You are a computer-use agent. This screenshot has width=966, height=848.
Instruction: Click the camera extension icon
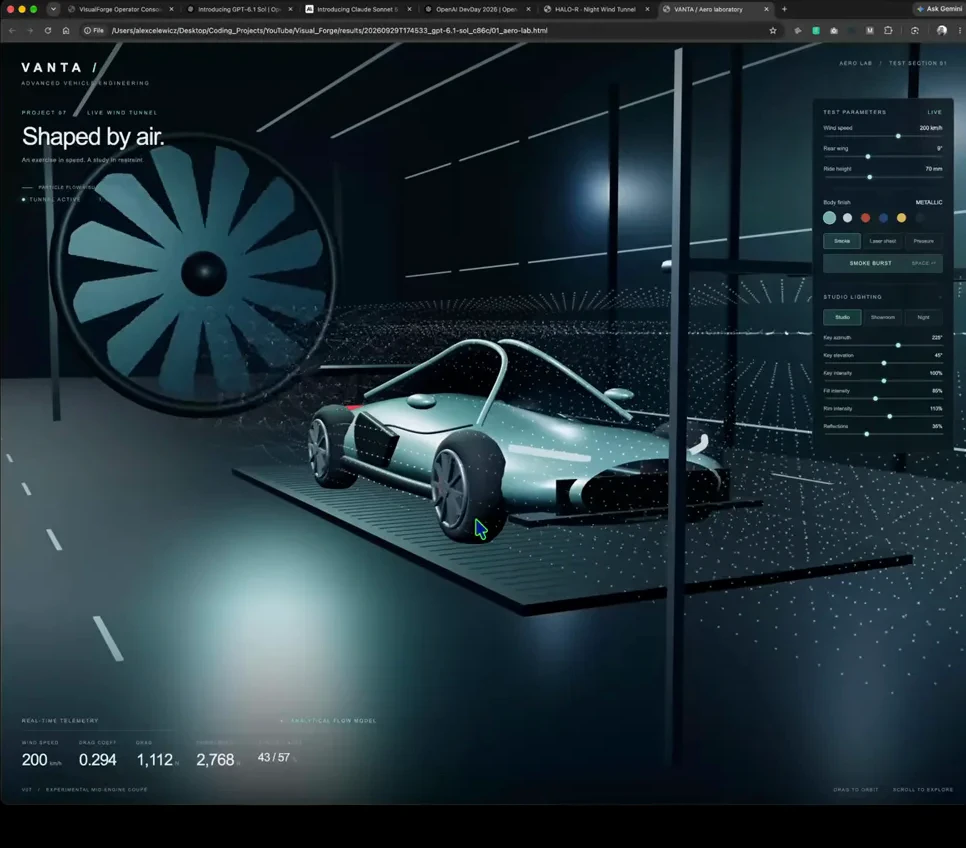[834, 30]
